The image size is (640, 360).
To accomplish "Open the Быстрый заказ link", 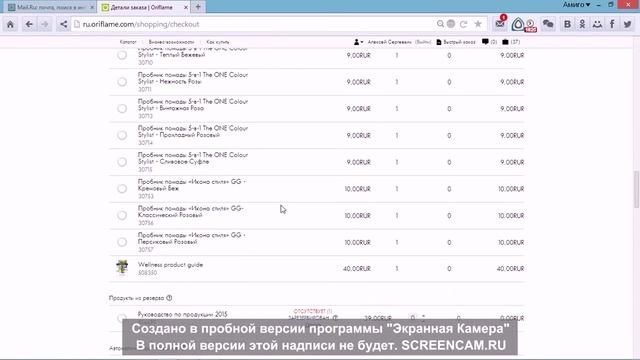I will tap(459, 42).
